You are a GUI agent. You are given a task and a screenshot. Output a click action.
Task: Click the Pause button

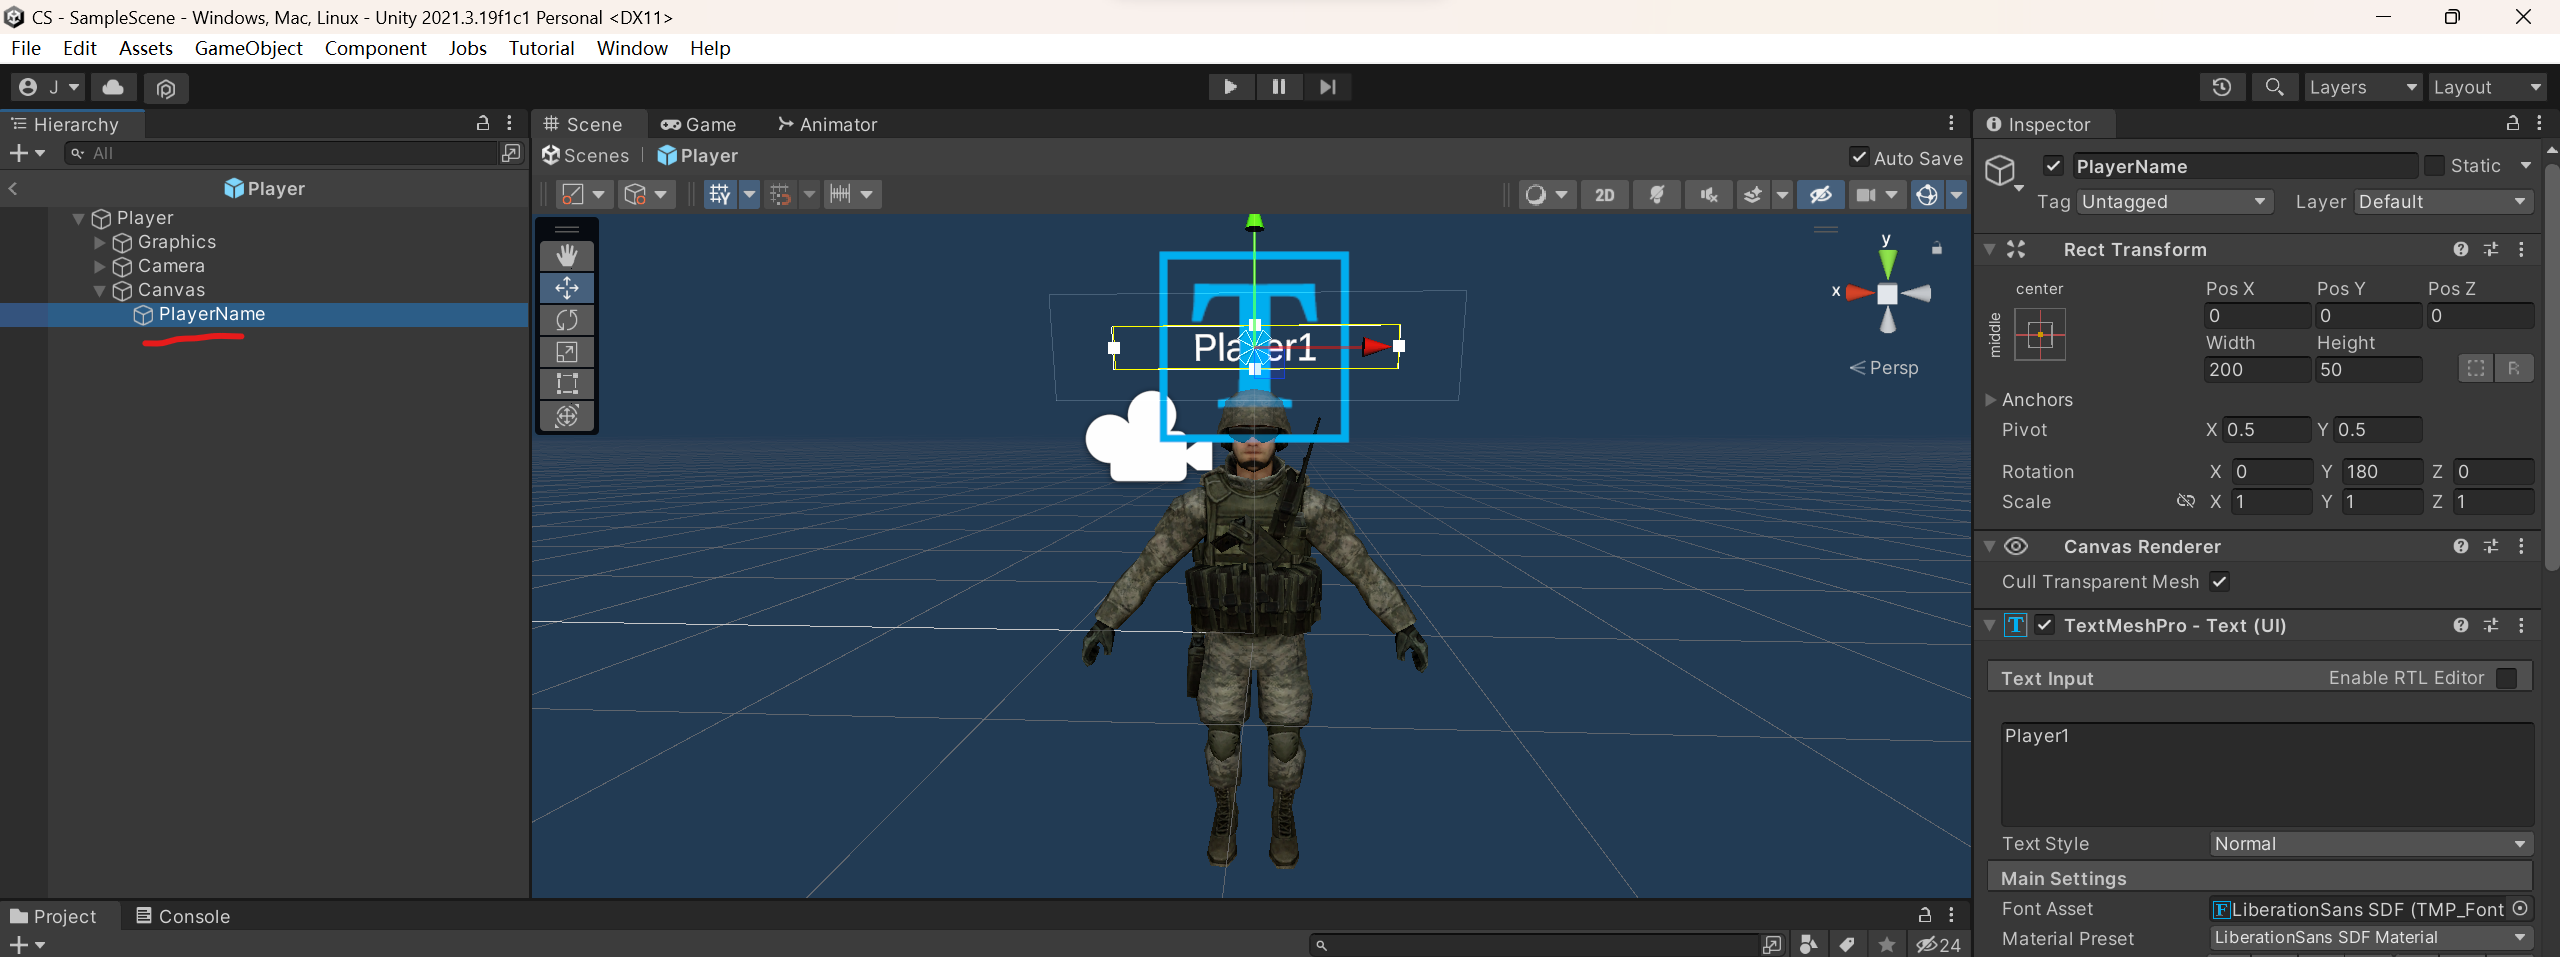point(1279,87)
